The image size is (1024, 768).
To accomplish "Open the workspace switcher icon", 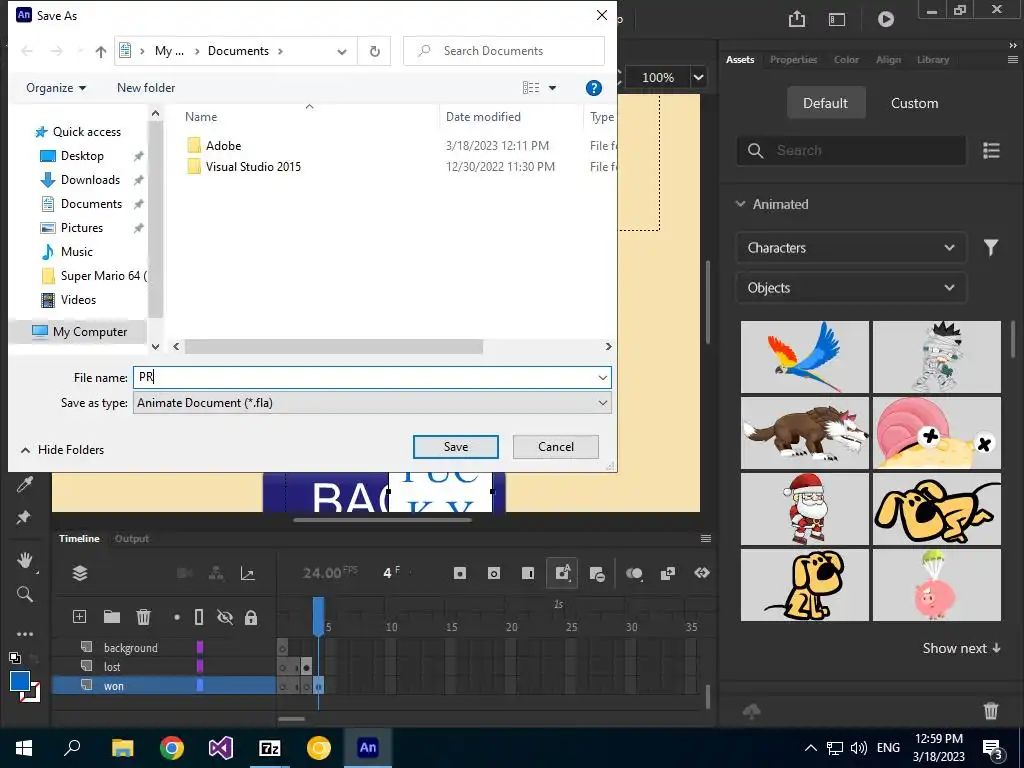I will pos(837,20).
